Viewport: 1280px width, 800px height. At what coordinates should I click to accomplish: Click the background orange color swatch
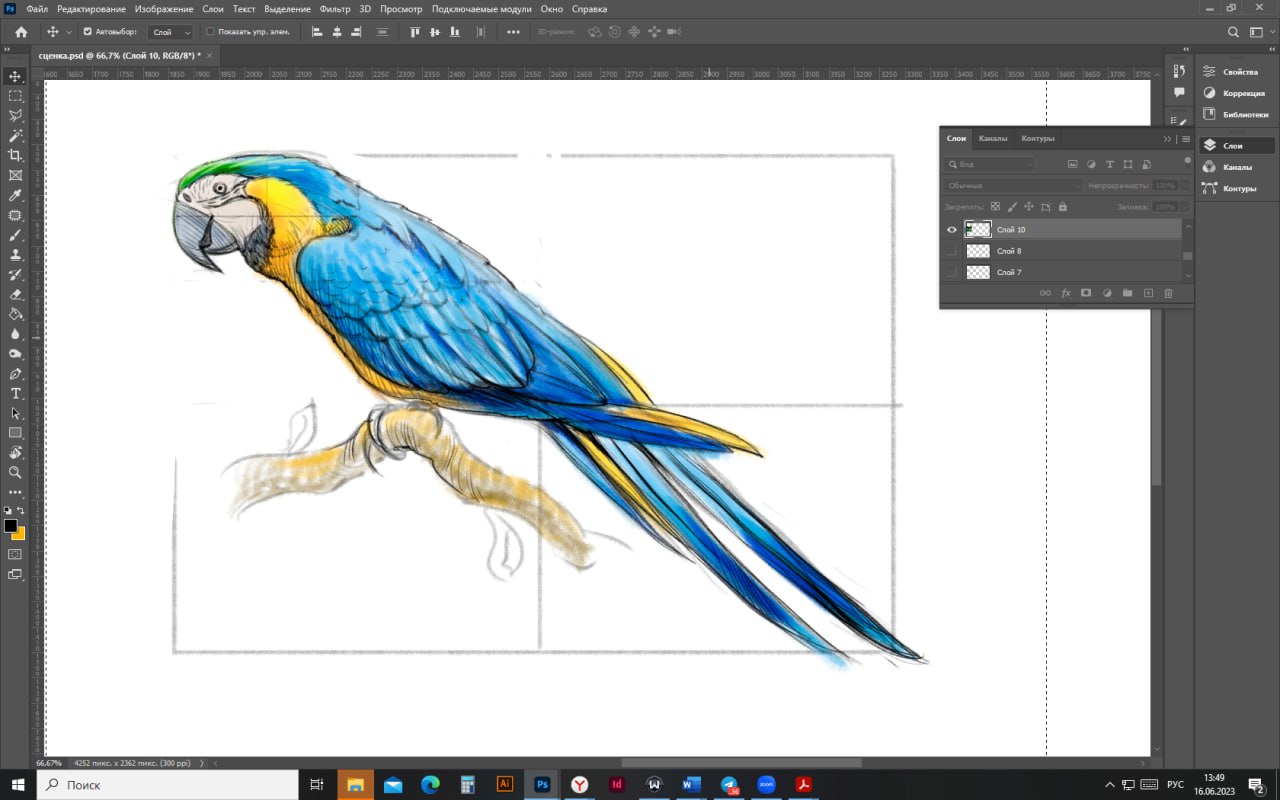(x=18, y=533)
